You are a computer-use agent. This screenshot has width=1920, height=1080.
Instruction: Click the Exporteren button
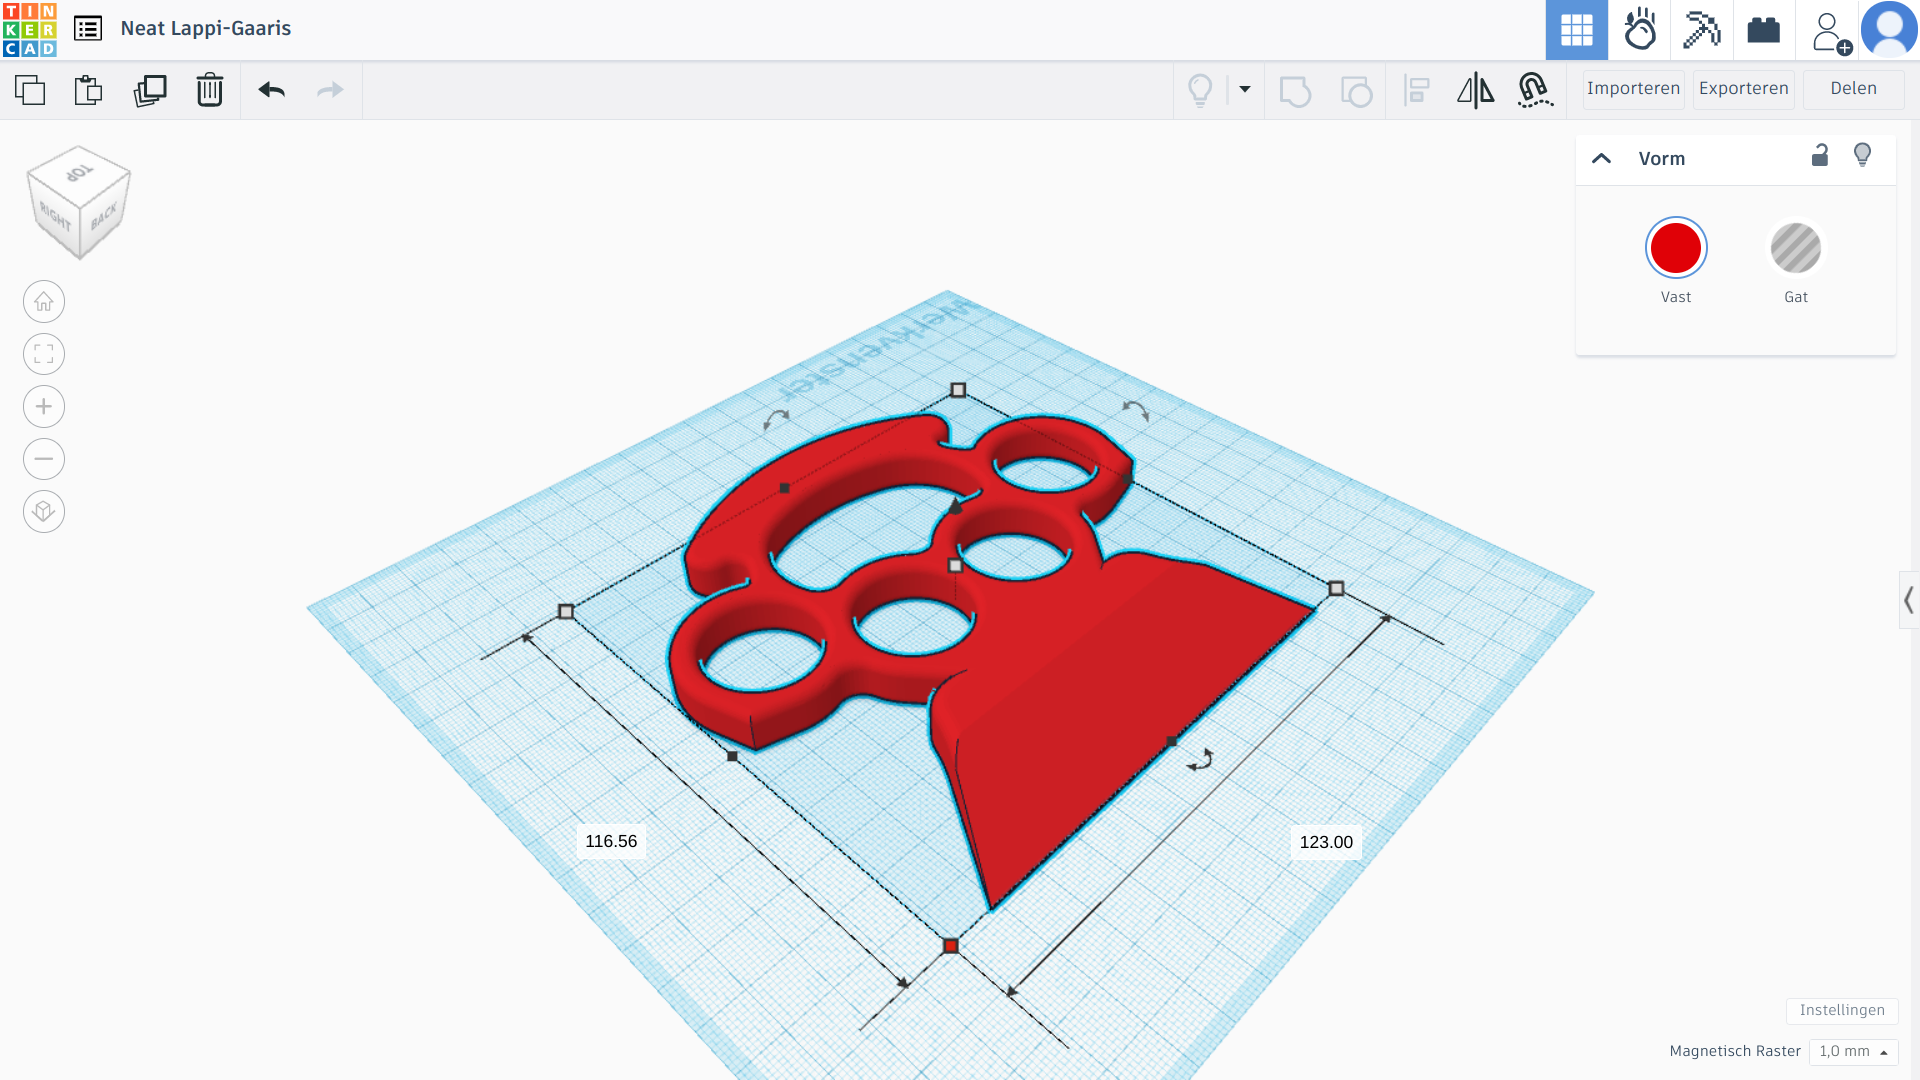pyautogui.click(x=1743, y=89)
